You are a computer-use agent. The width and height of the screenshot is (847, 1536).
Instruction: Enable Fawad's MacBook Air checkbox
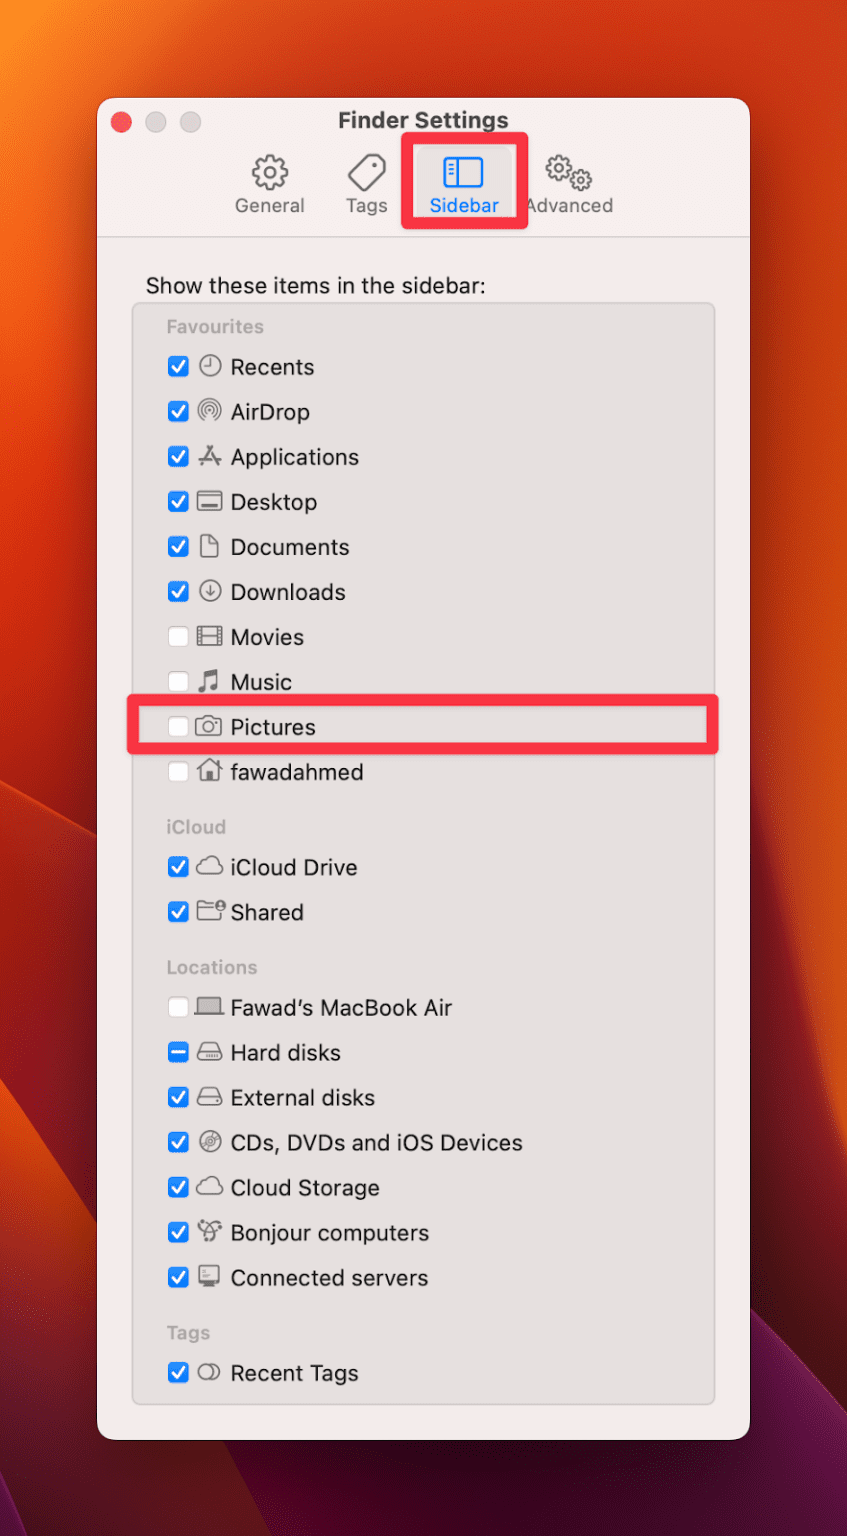[178, 1007]
